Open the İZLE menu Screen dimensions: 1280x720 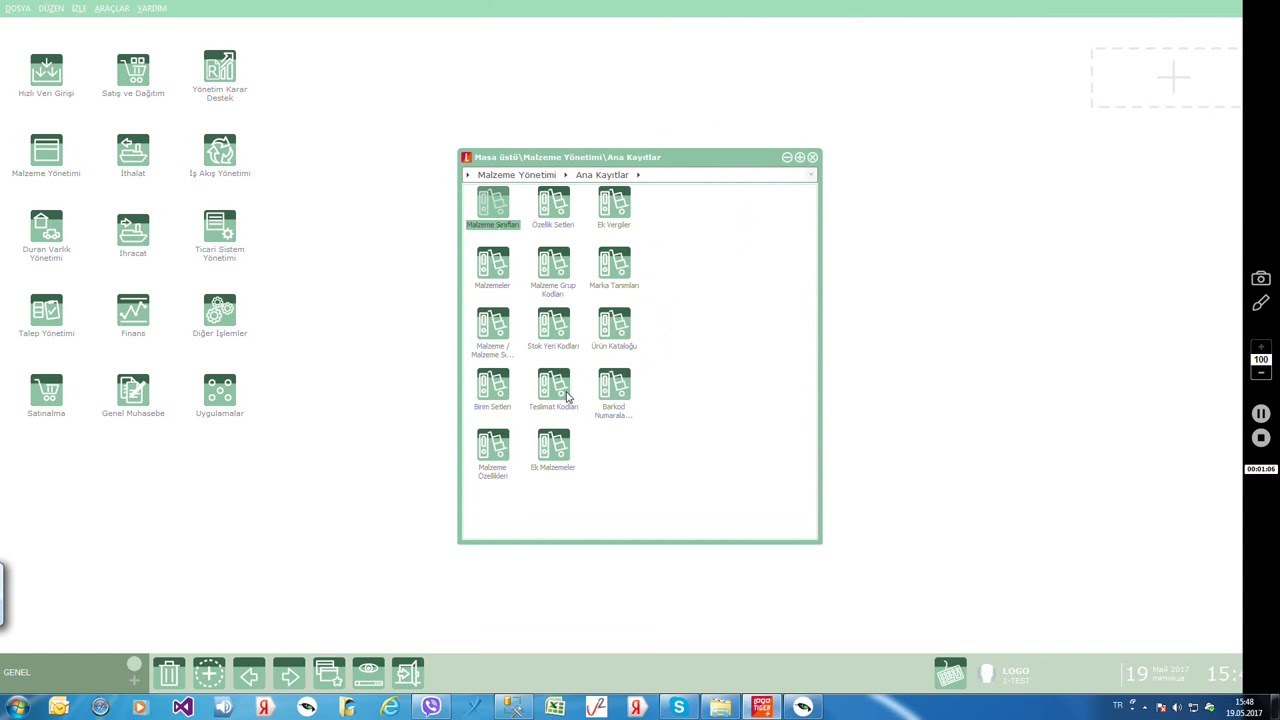coord(79,8)
